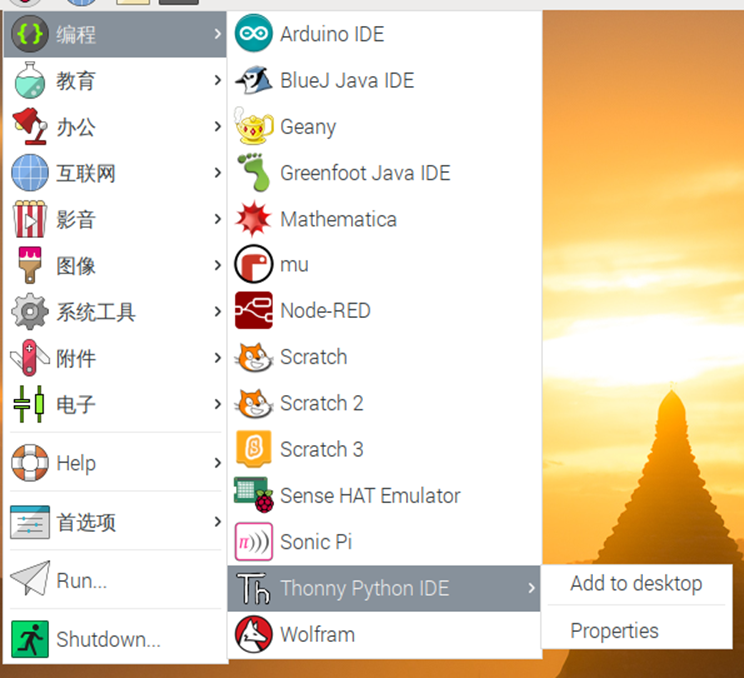Click the Sense HAT Emulator icon

253,496
